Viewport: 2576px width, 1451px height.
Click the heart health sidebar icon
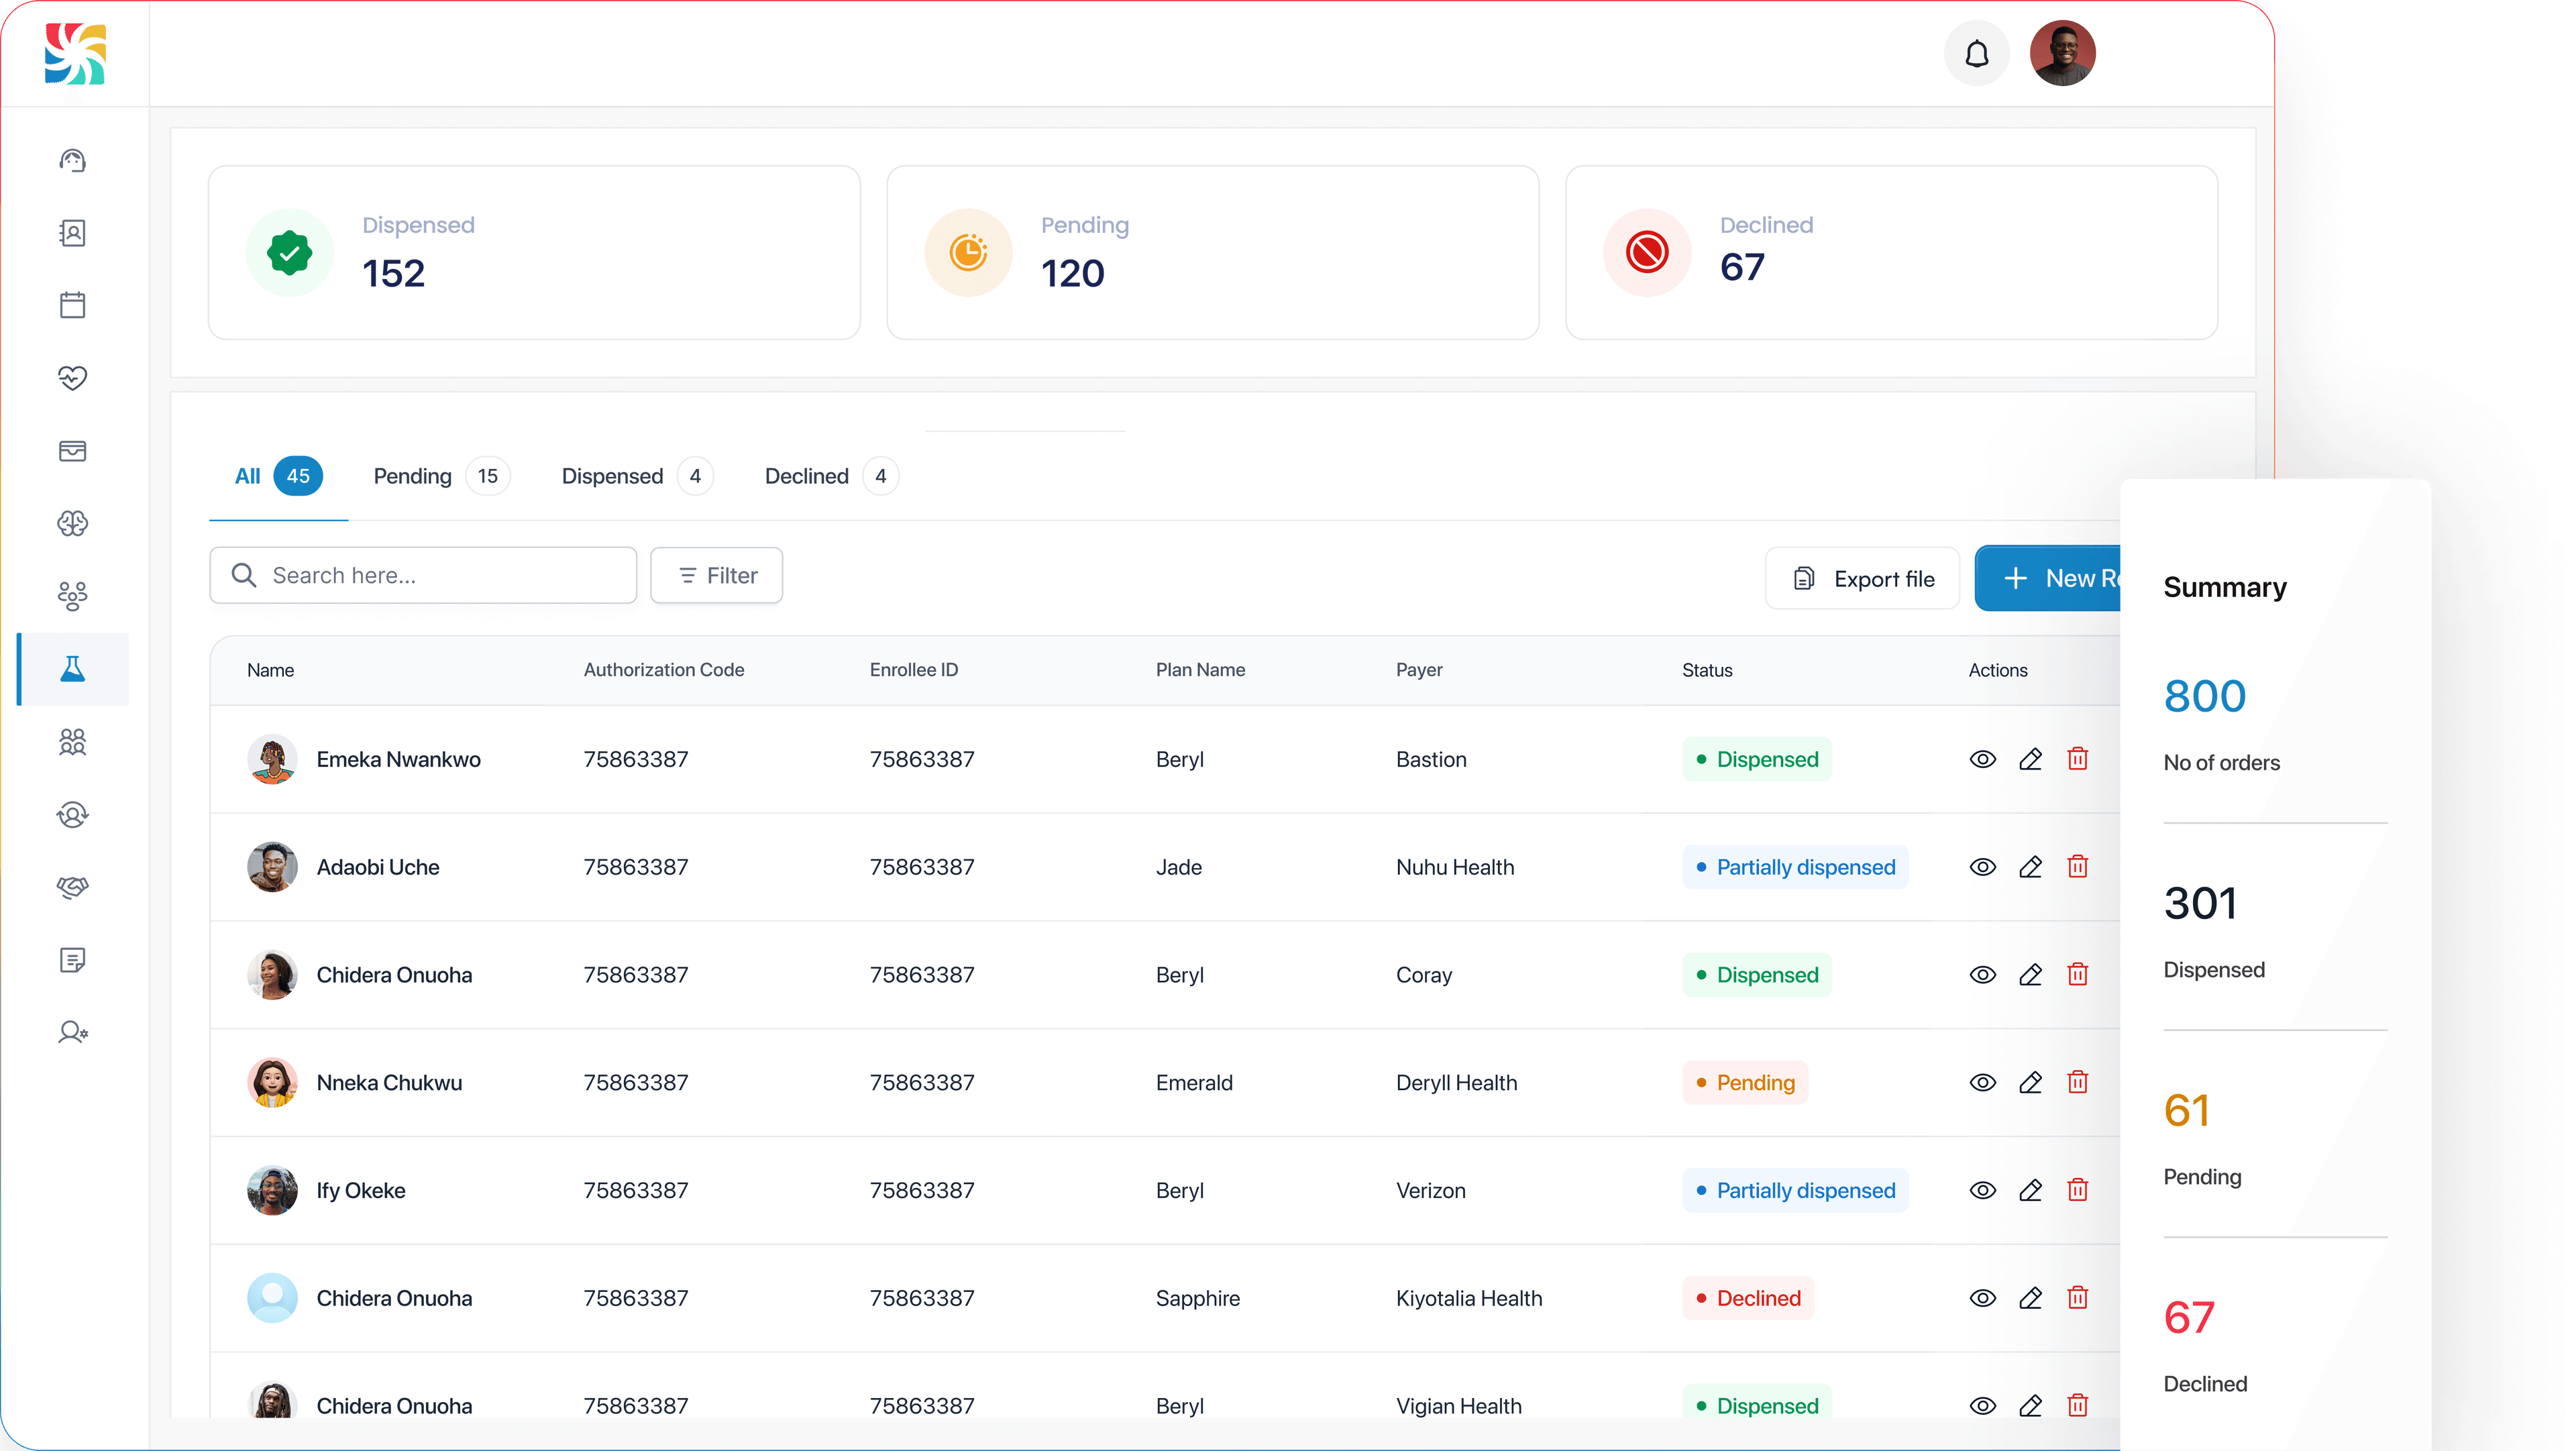pos(72,378)
